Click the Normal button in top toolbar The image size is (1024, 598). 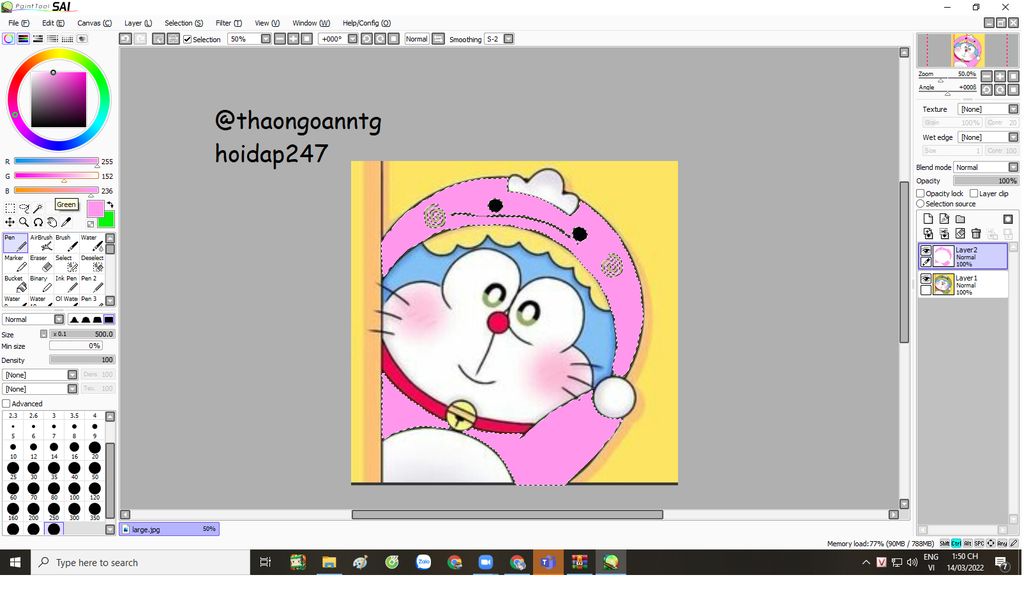click(416, 39)
